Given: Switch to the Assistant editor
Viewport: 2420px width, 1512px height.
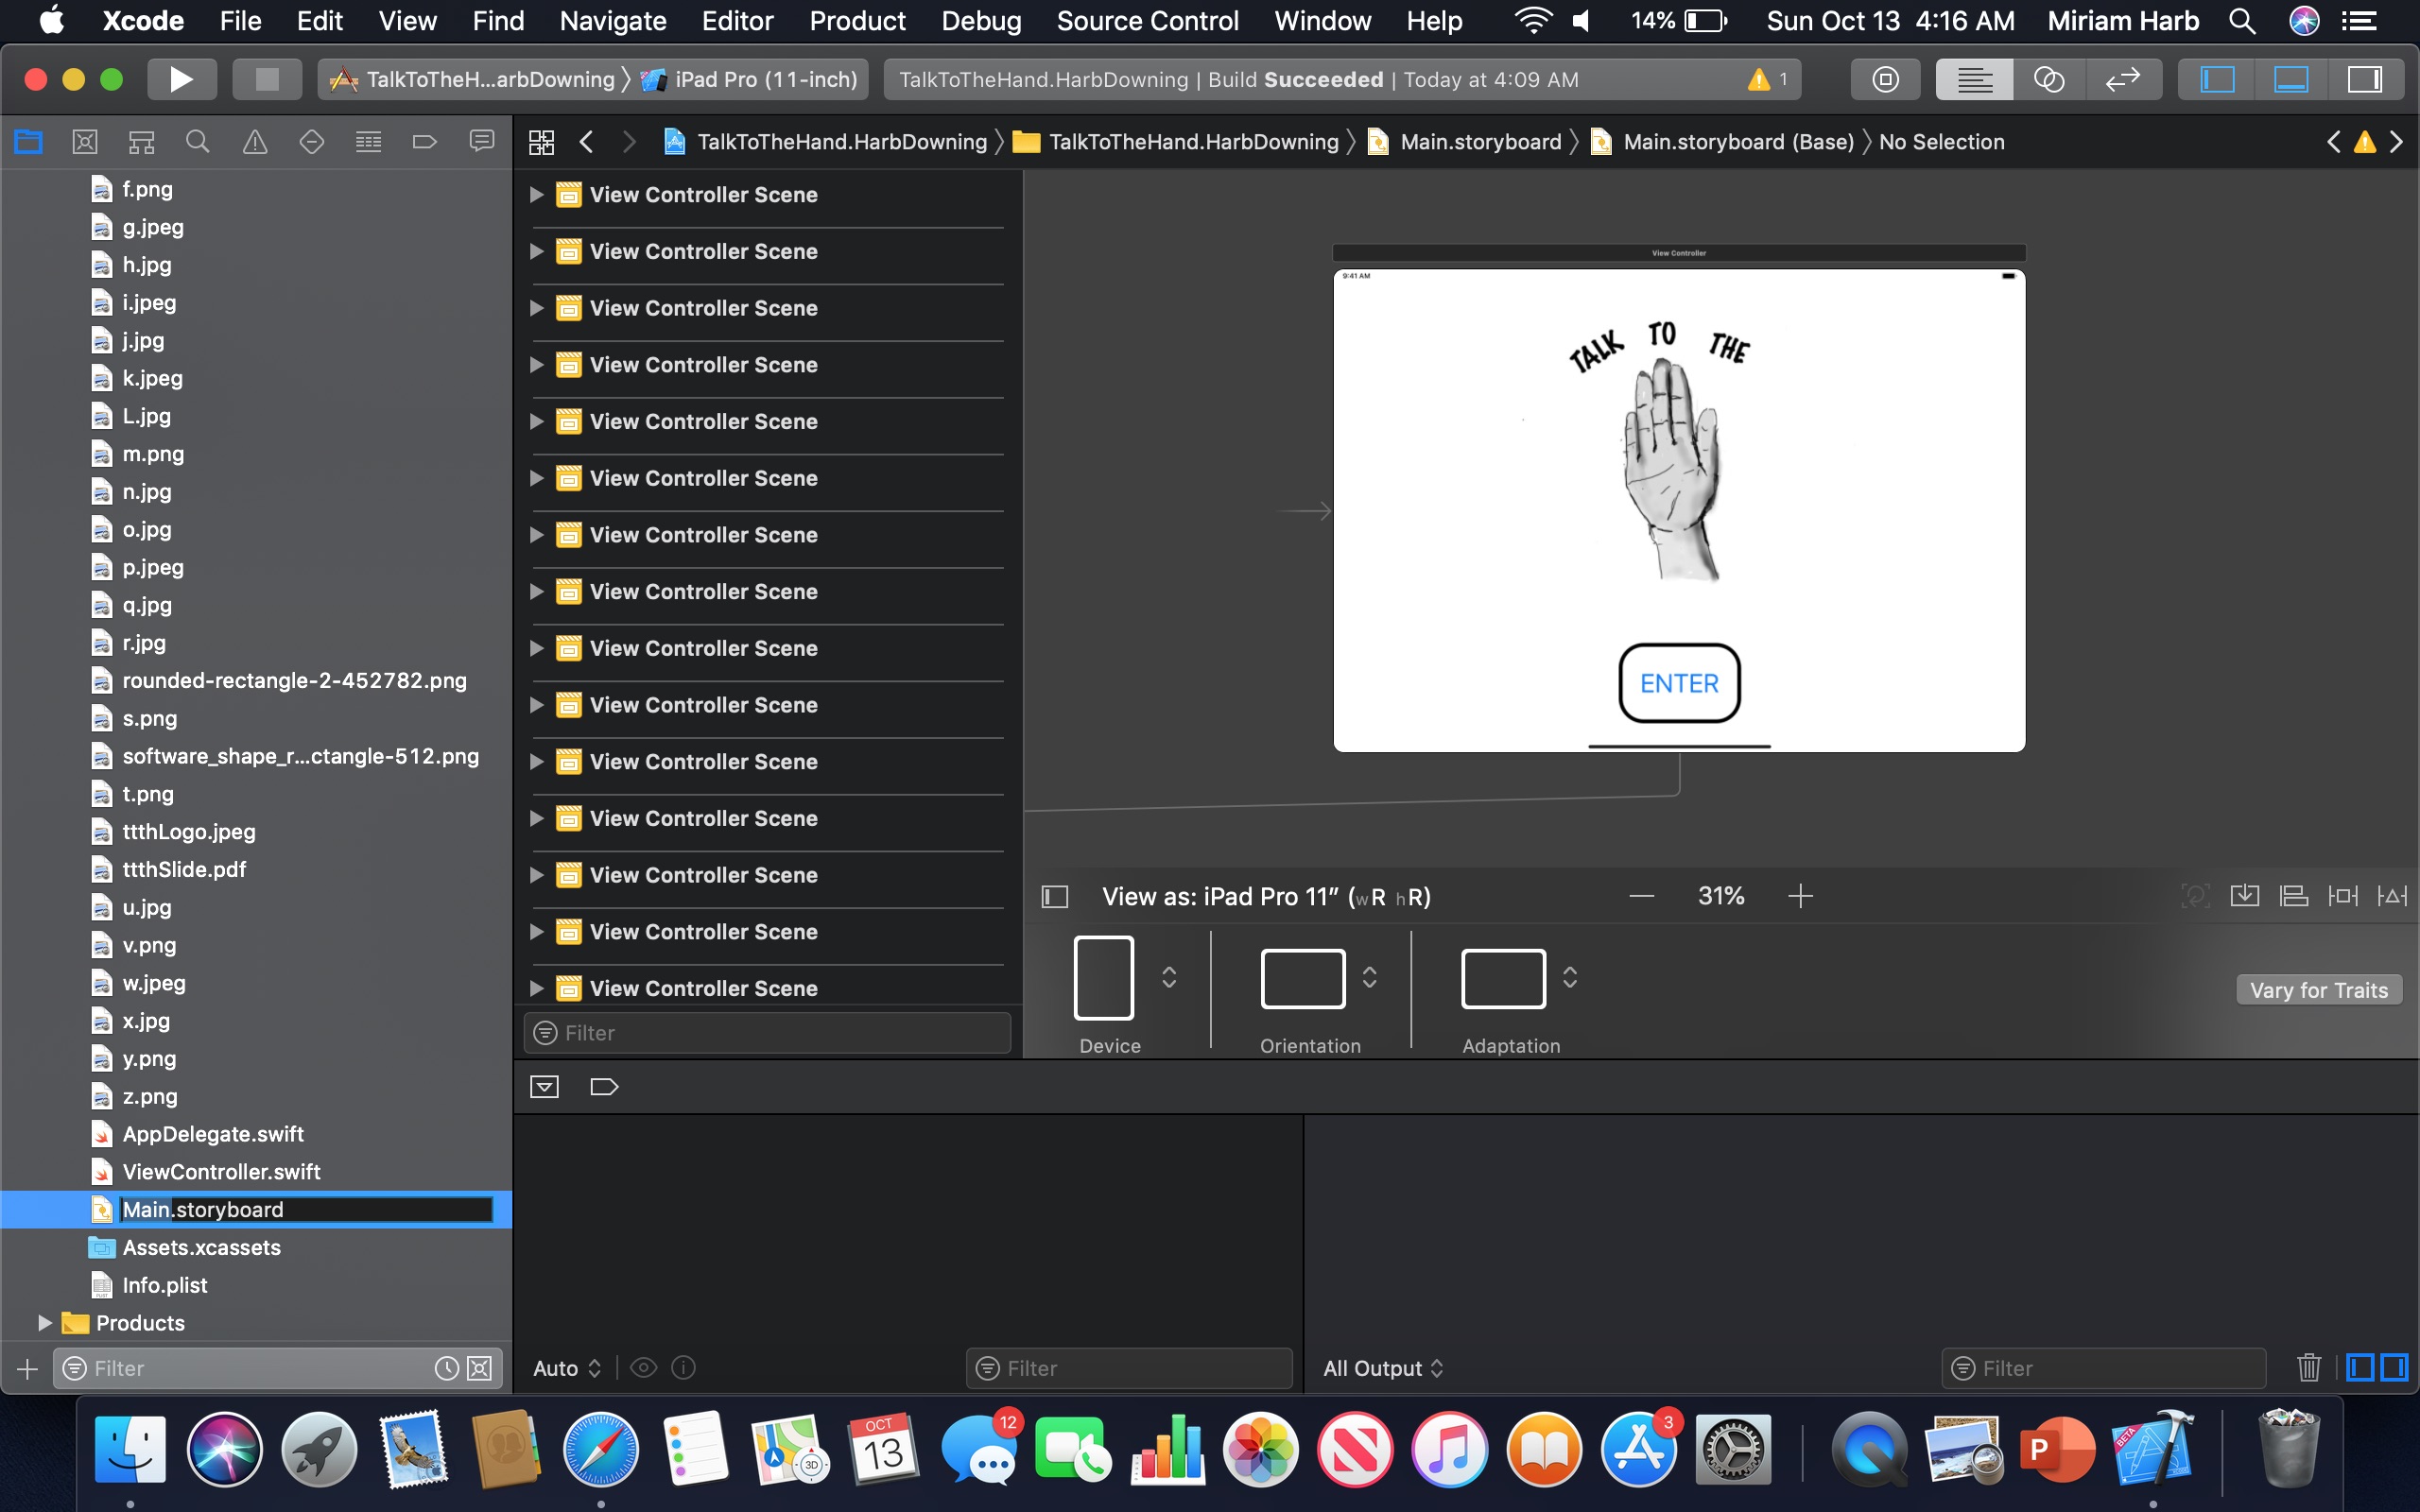Looking at the screenshot, I should pos(2048,79).
